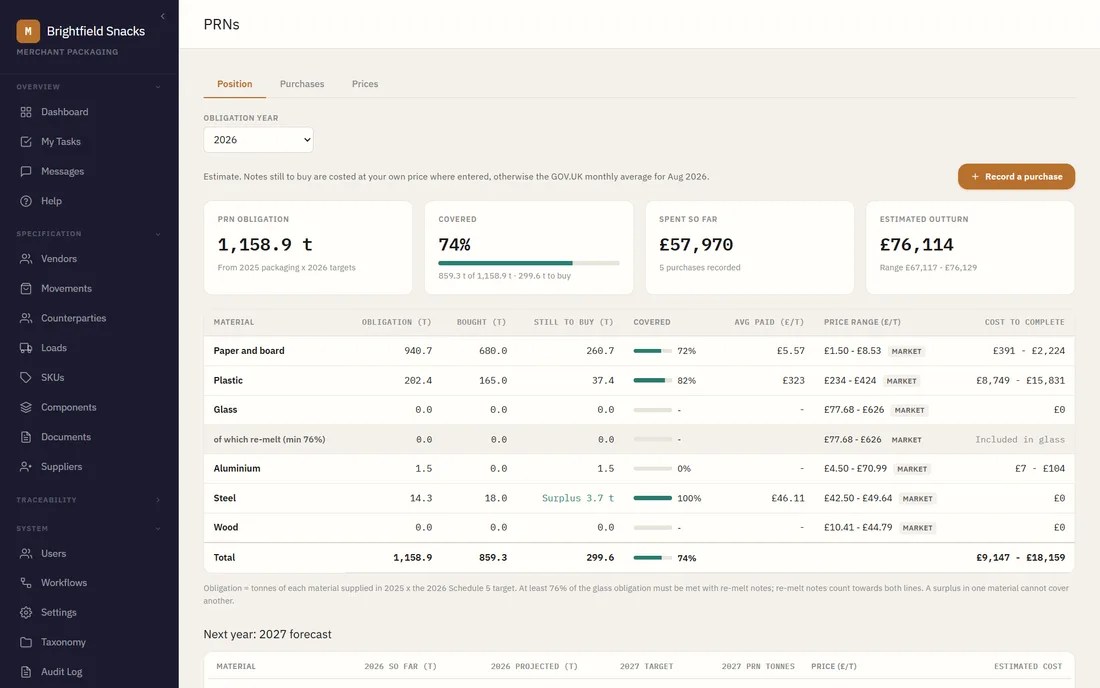
Task: Click the SKUs tag icon
Action: [x=26, y=377]
